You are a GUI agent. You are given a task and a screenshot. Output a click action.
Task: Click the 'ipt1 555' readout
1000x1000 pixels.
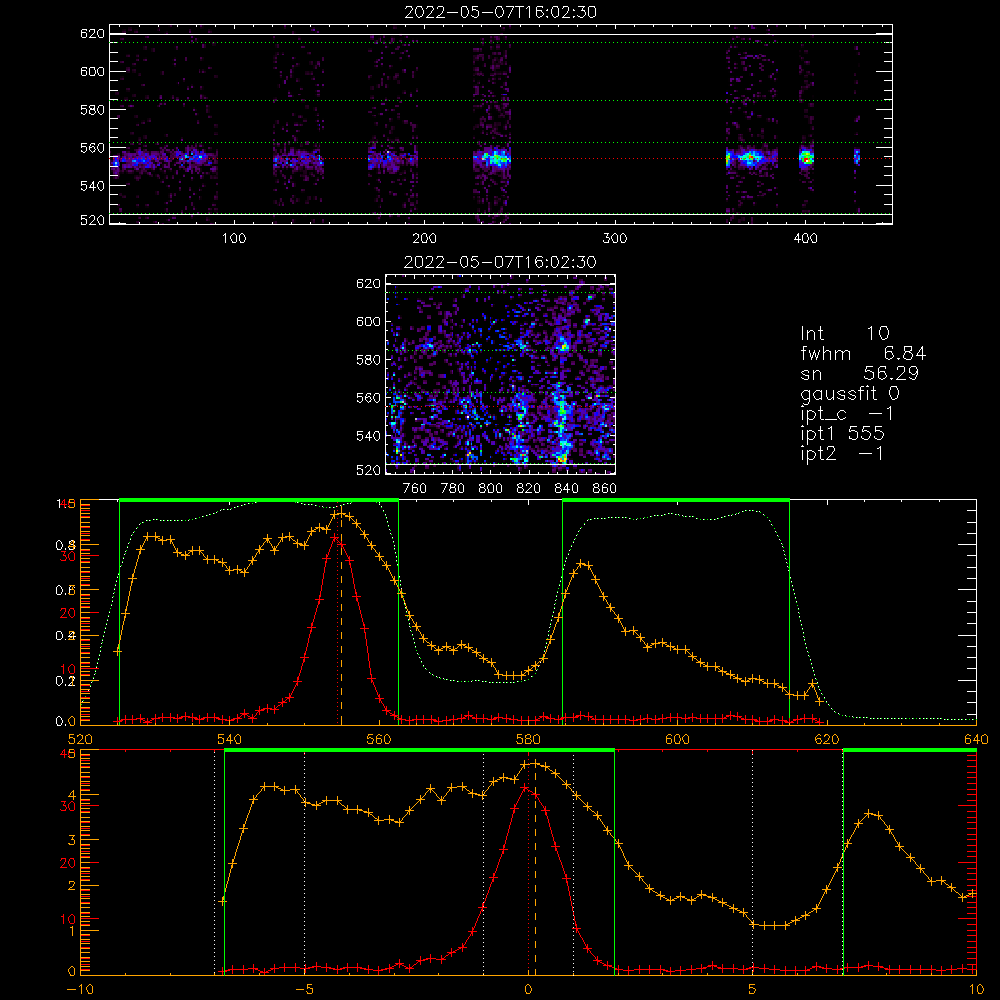pyautogui.click(x=842, y=433)
